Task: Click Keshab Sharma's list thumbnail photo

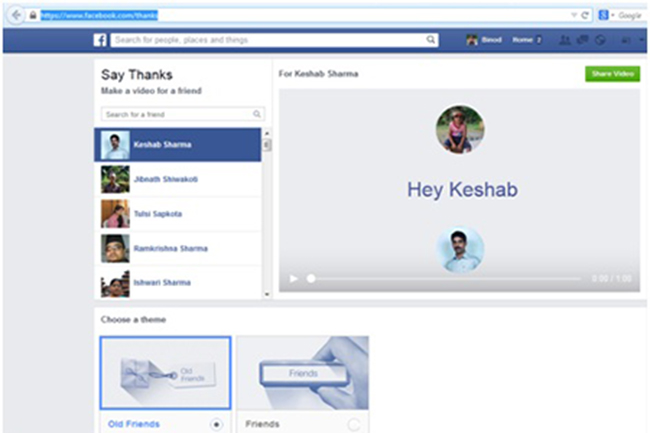Action: pos(115,145)
